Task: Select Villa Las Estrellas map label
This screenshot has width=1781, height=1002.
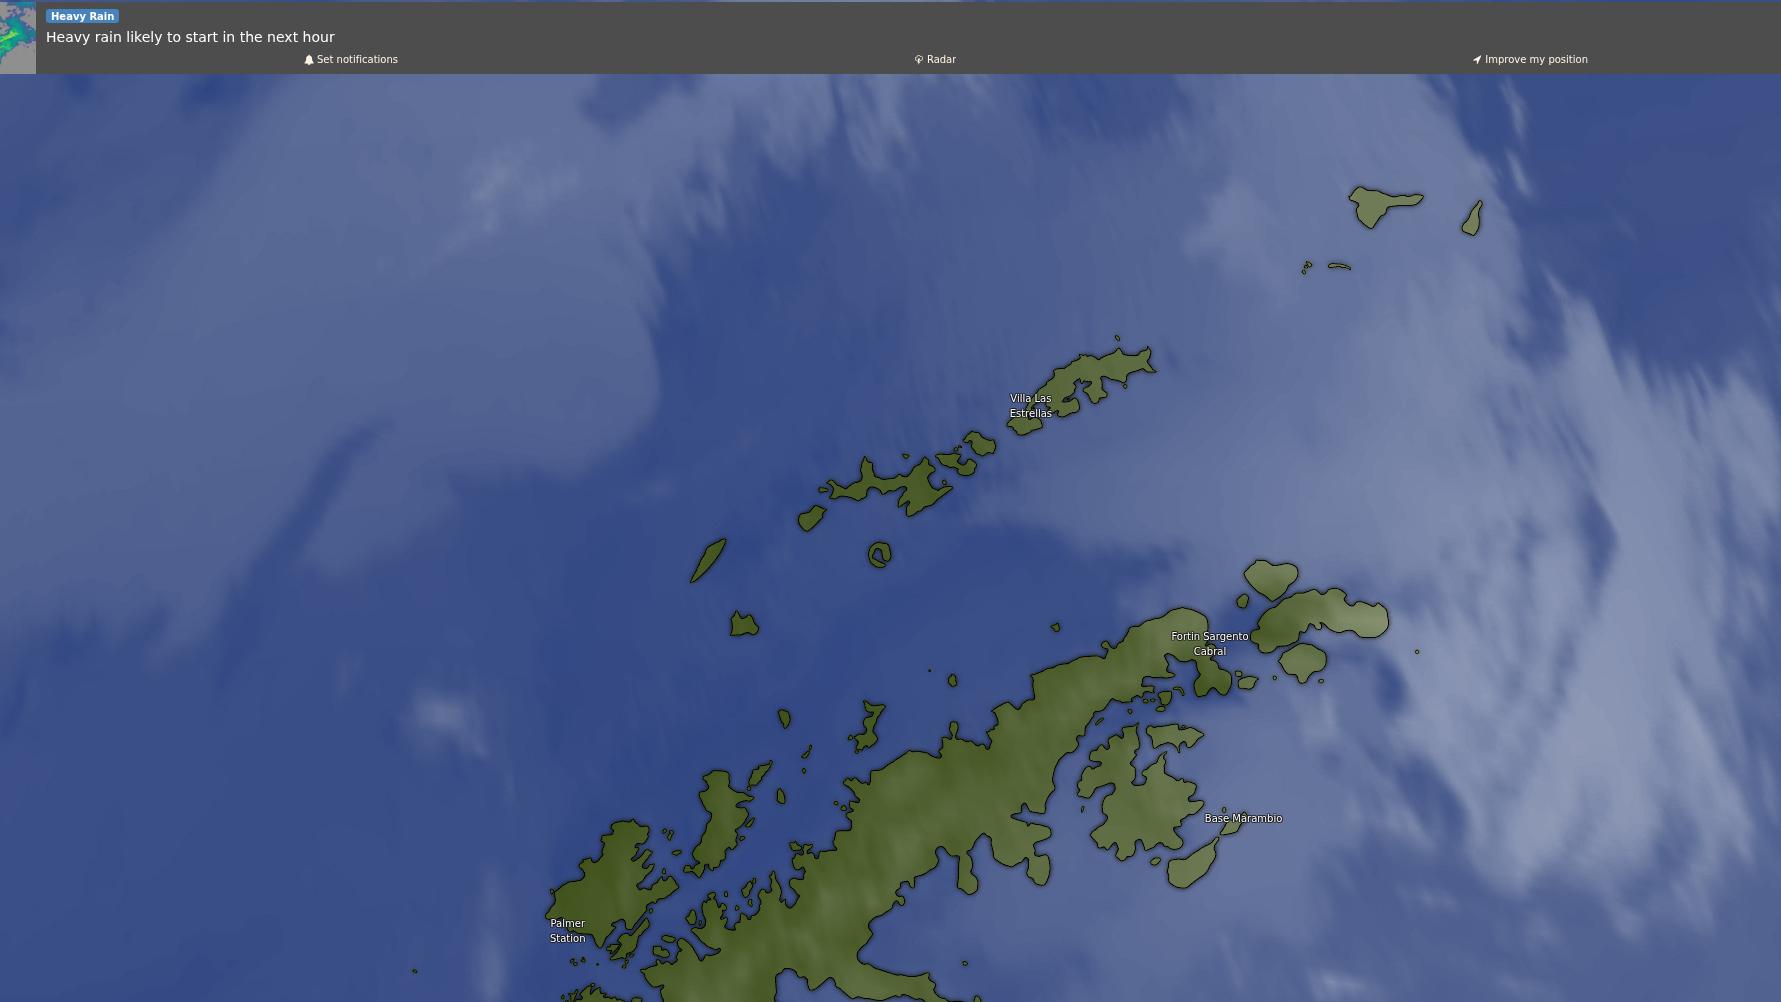Action: [1030, 406]
